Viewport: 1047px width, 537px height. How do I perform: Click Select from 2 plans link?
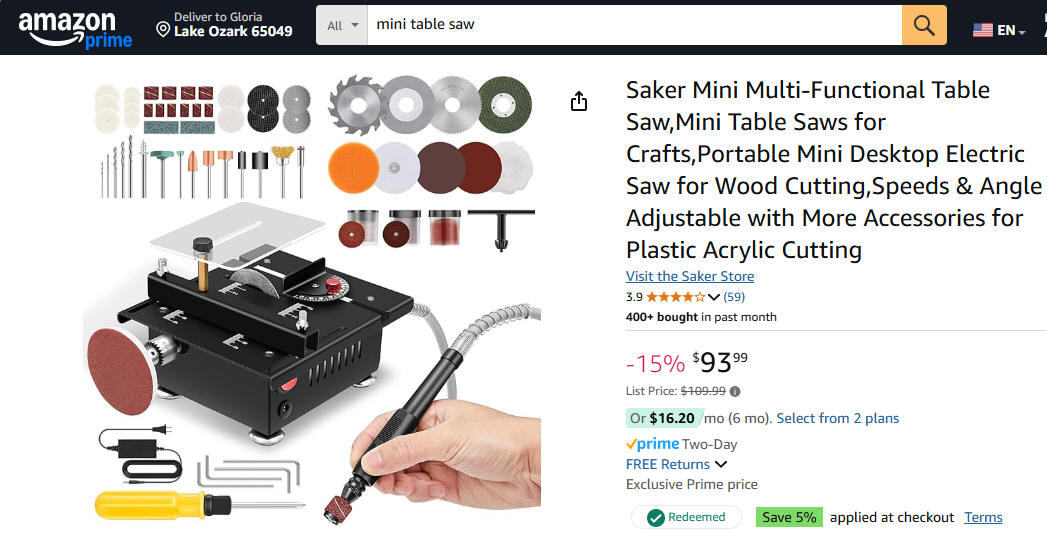coord(837,418)
